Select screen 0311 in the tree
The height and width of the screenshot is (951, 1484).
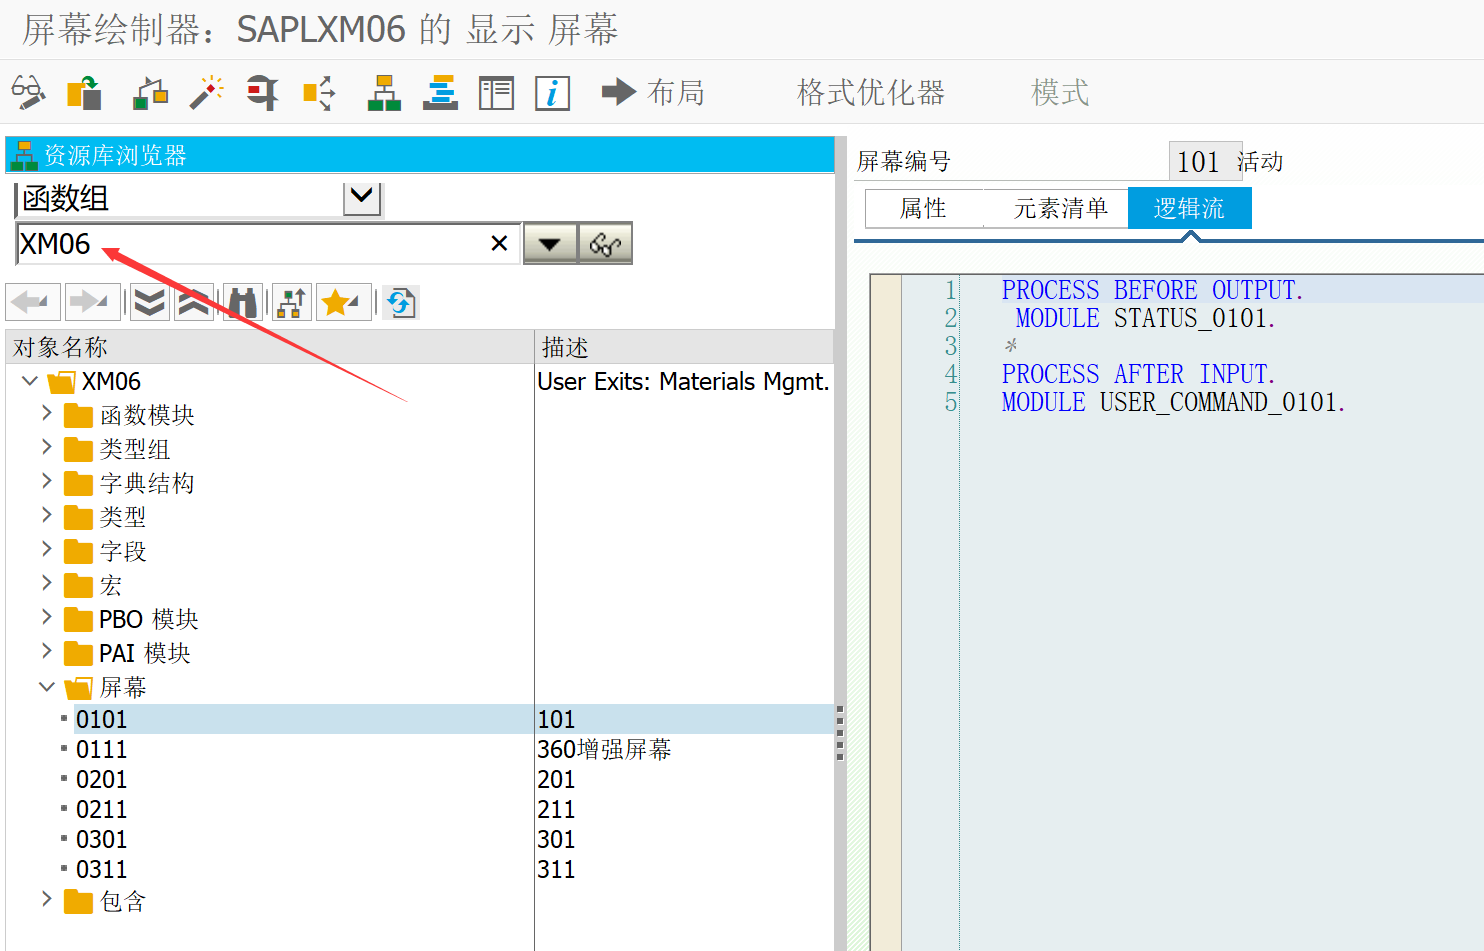(101, 869)
